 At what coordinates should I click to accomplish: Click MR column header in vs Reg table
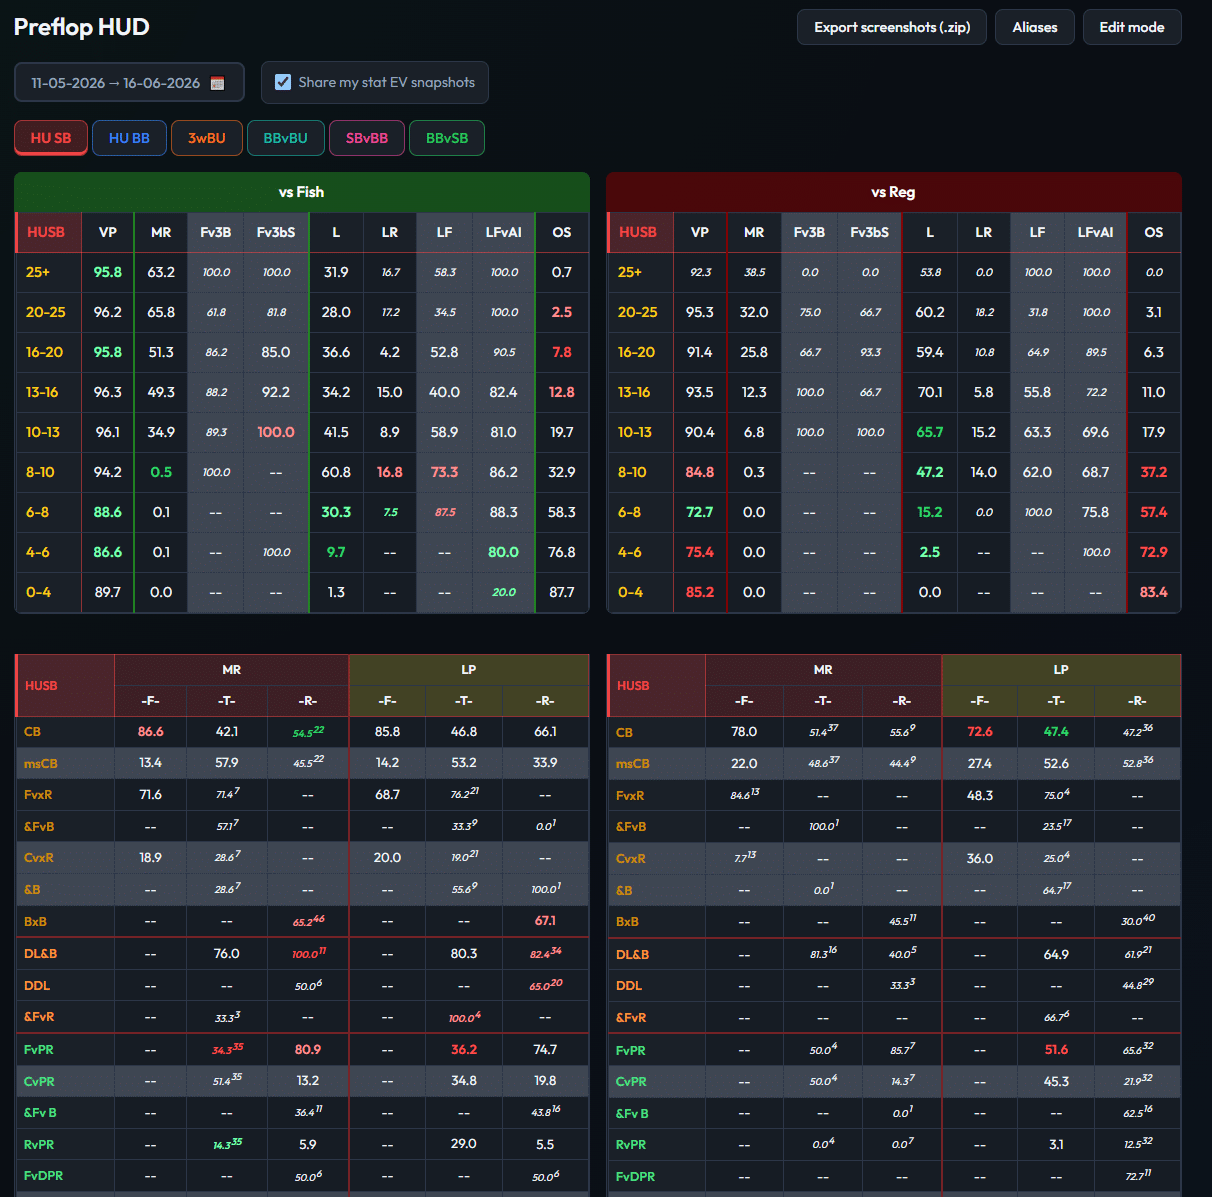[754, 232]
